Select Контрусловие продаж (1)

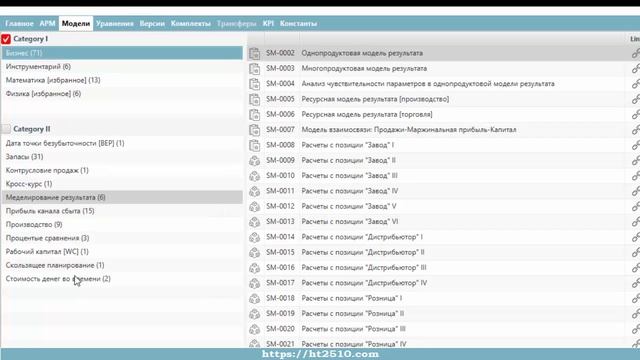pos(122,170)
